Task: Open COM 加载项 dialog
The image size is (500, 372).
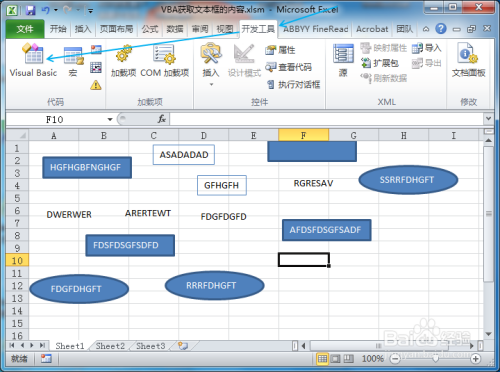Action: tap(165, 61)
